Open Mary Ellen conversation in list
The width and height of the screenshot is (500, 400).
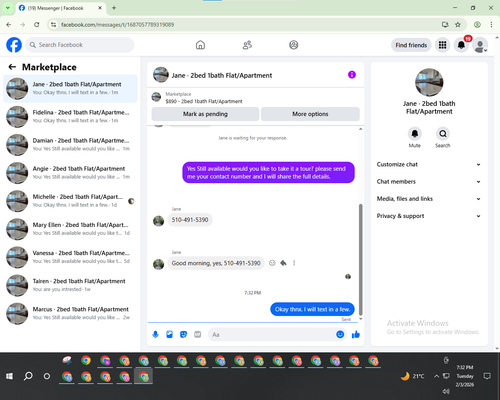point(70,229)
